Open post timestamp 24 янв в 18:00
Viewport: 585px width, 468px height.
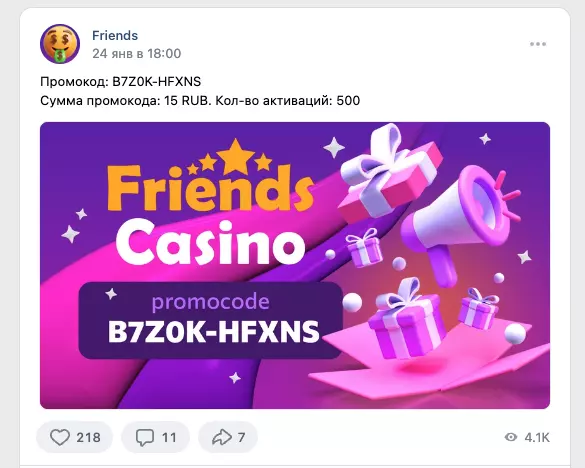click(x=137, y=54)
